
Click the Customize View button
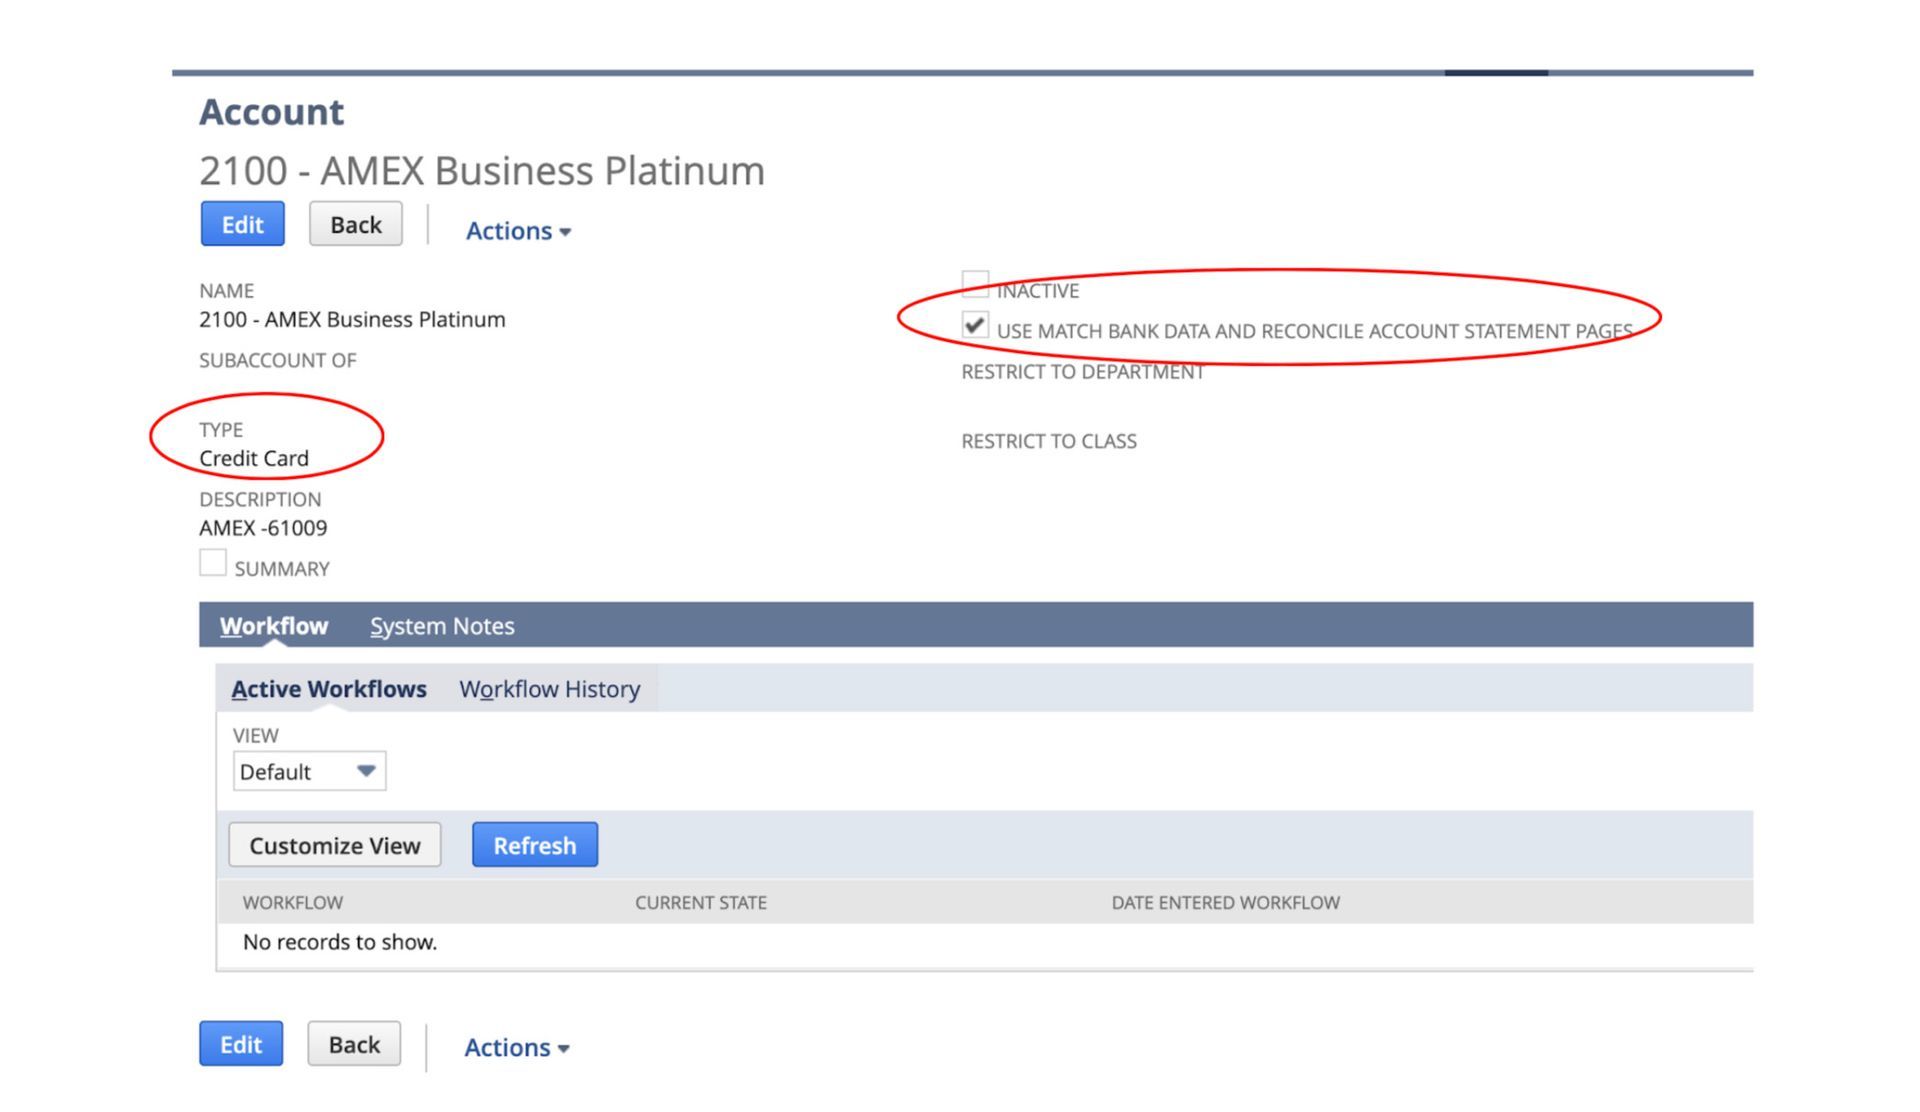coord(335,845)
